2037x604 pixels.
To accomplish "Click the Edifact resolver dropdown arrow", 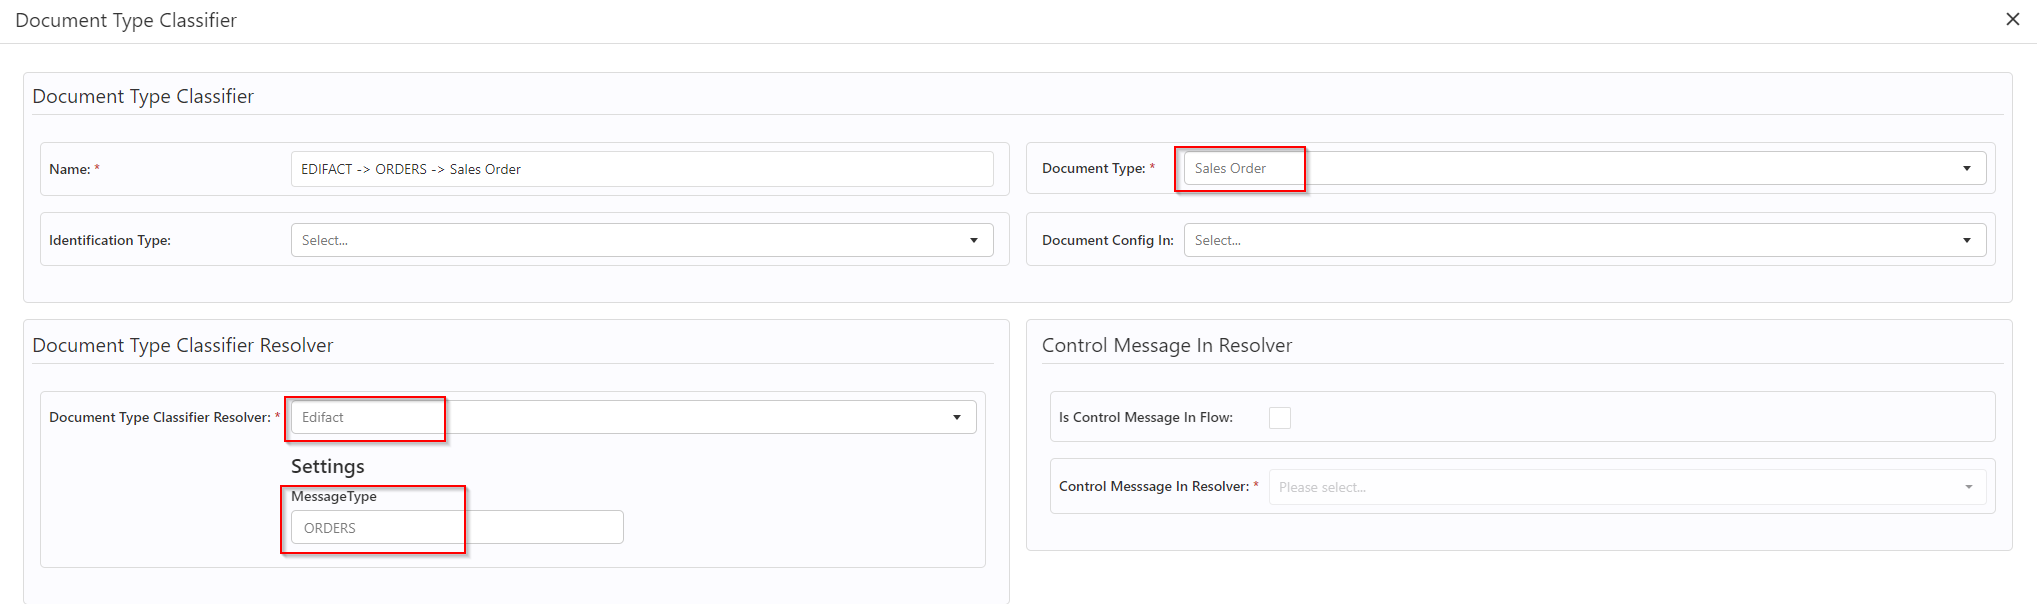I will coord(956,417).
